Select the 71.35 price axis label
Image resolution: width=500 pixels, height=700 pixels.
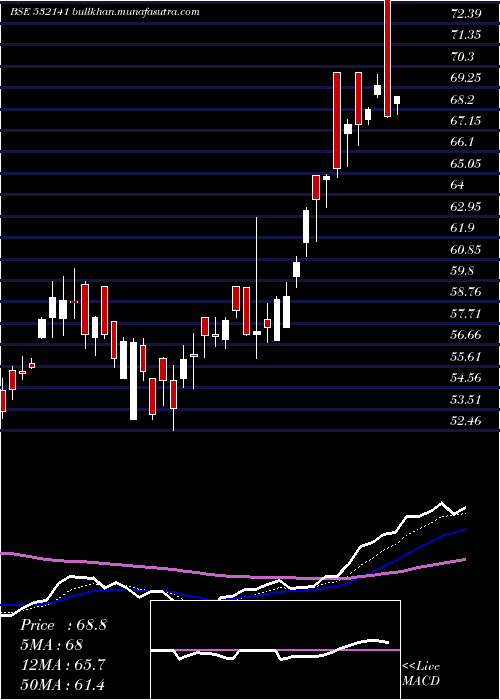coord(466,35)
